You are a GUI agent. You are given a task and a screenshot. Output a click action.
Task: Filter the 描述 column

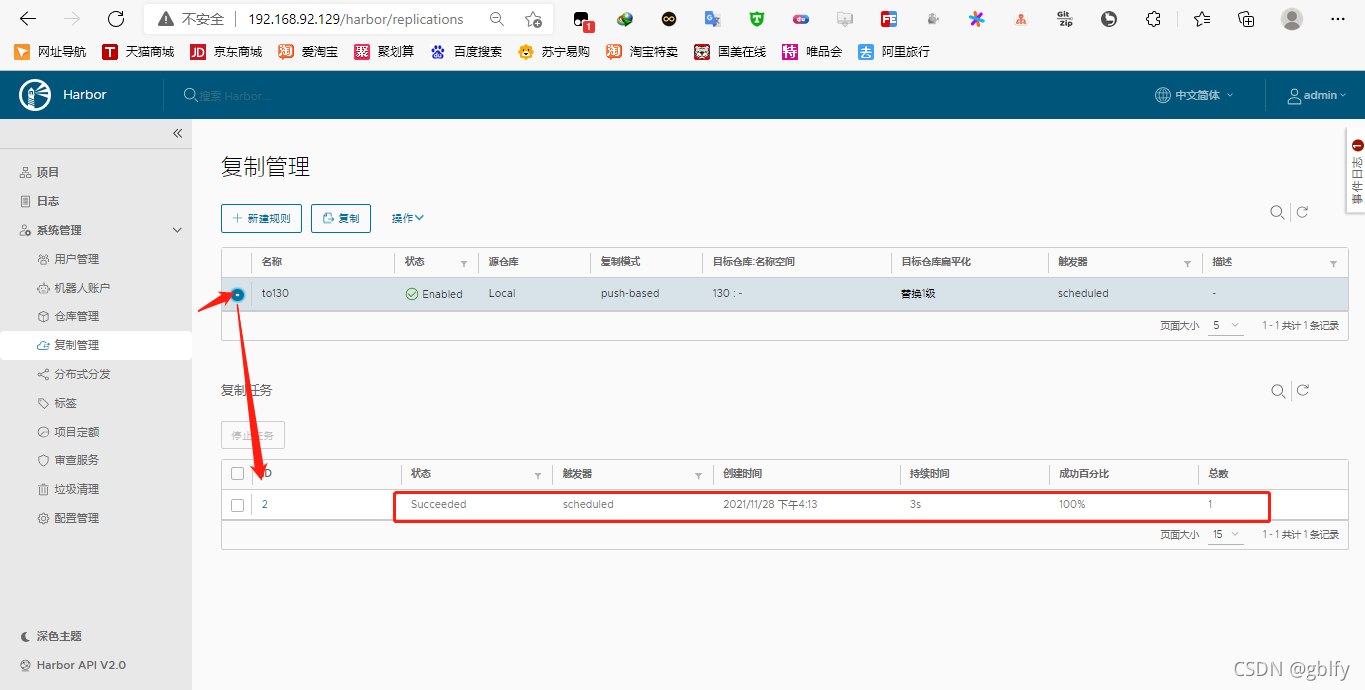(1333, 263)
